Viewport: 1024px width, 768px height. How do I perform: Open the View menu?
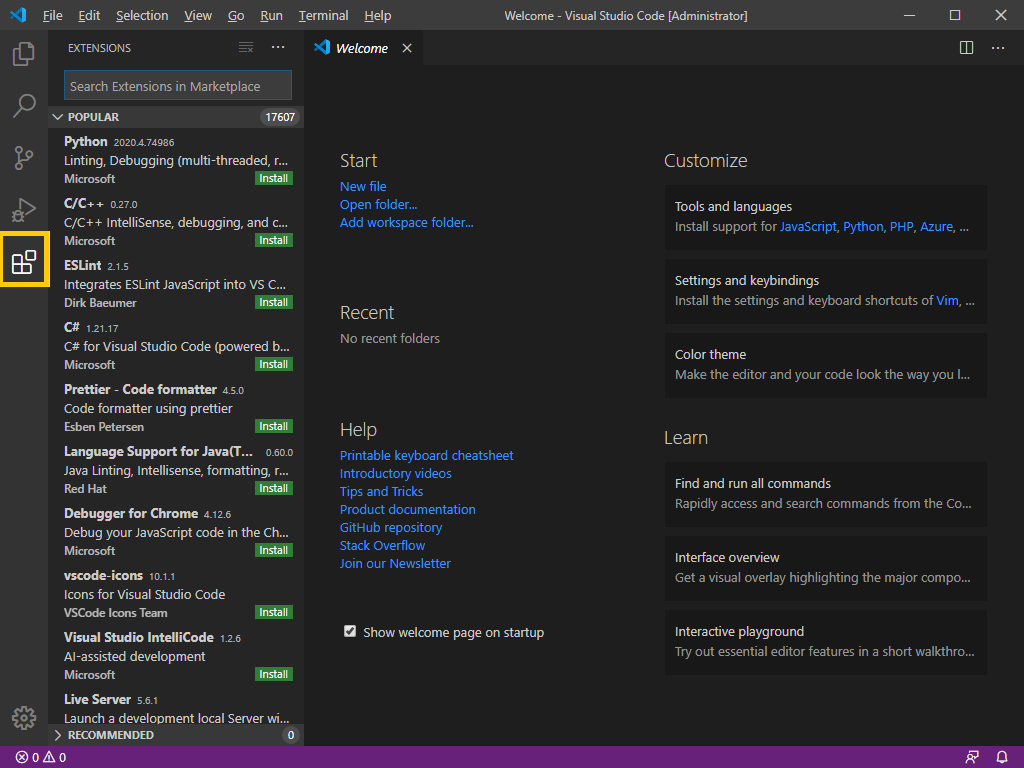198,15
